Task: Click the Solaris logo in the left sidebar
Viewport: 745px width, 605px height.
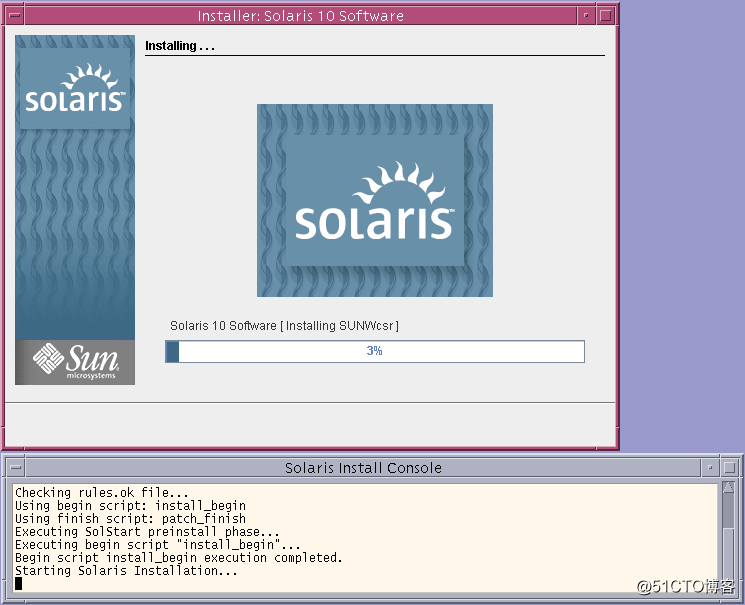Action: pos(75,89)
